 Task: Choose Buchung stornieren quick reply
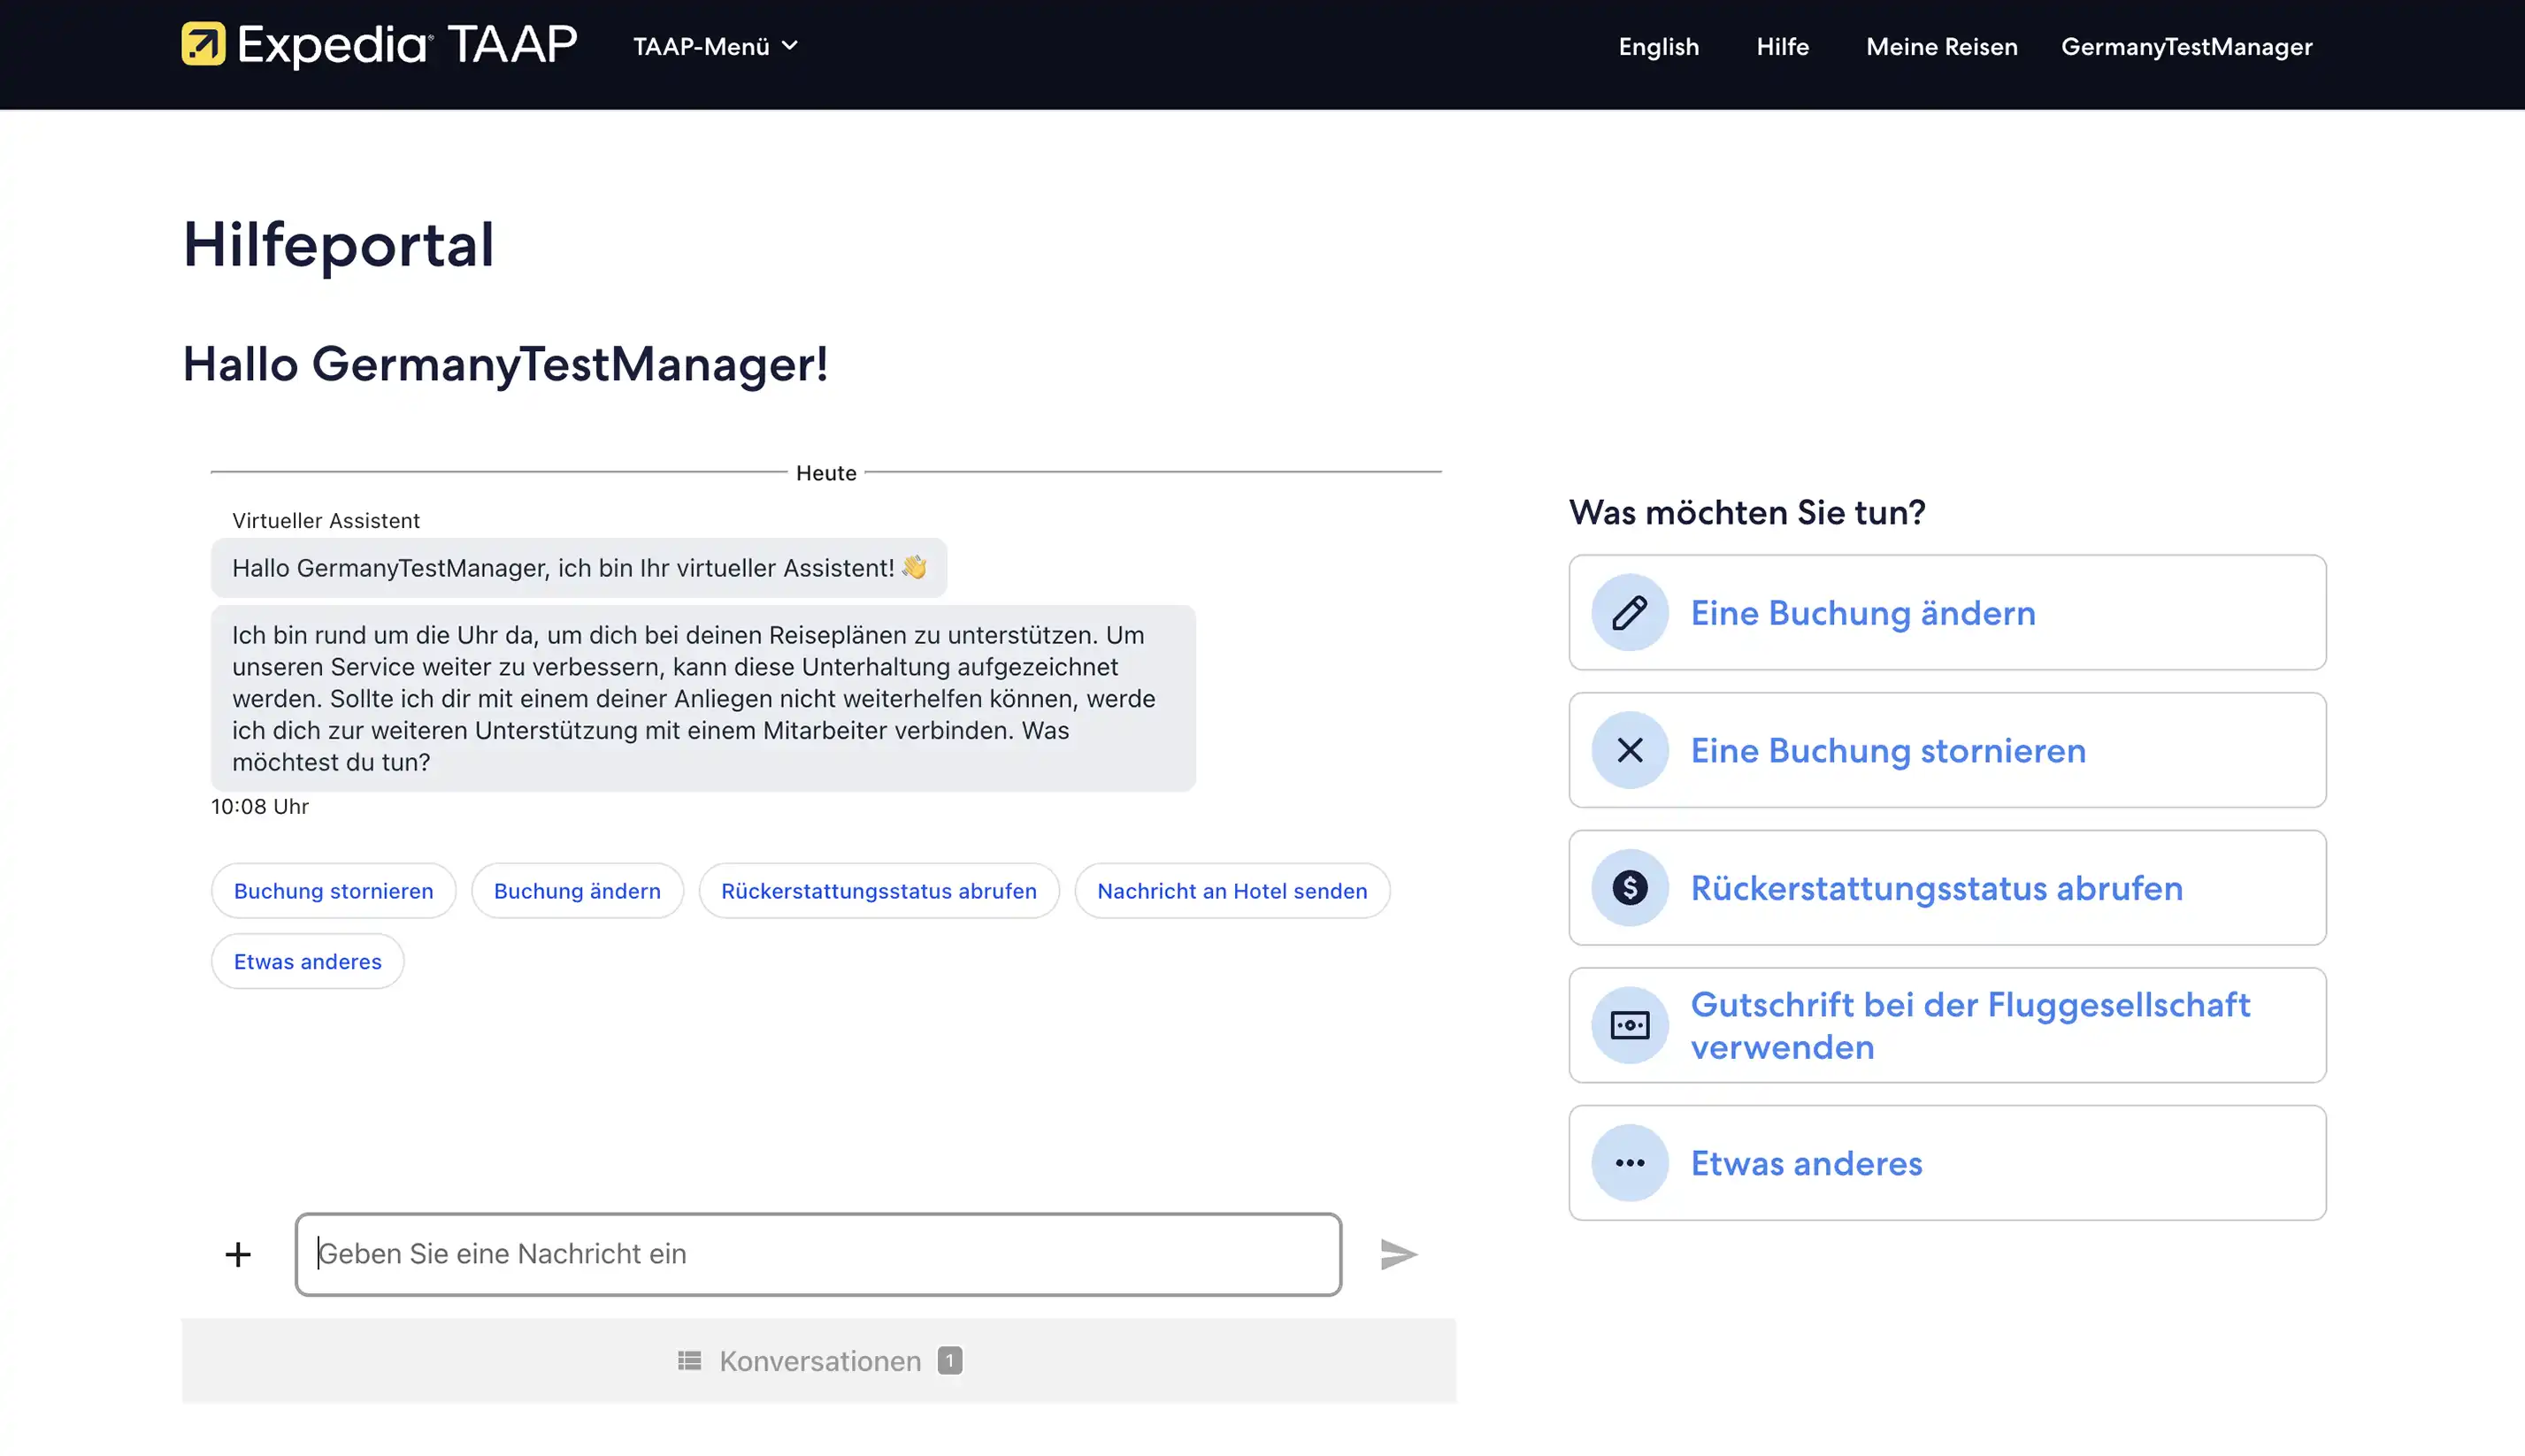(x=333, y=891)
